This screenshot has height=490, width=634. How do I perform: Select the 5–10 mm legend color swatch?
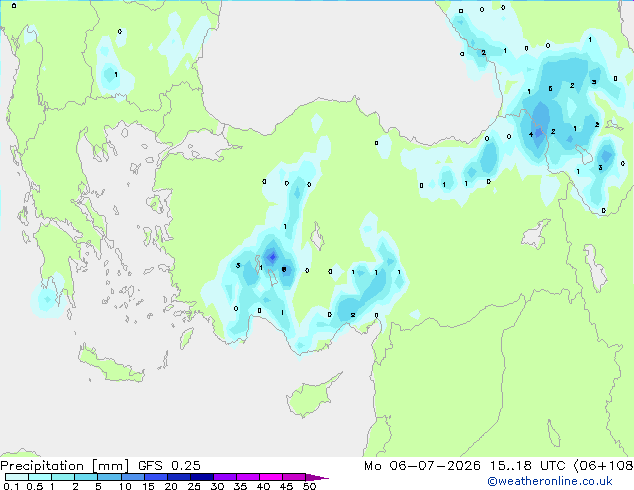(109, 477)
